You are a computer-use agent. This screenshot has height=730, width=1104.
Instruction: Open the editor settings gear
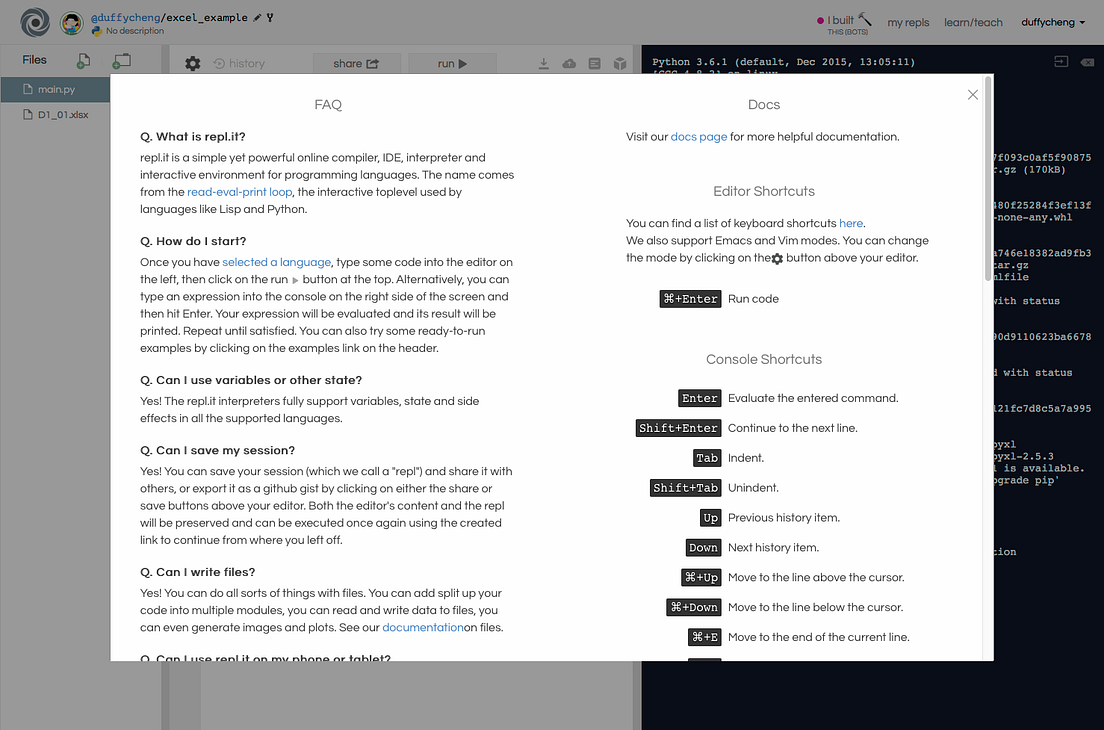coord(193,62)
